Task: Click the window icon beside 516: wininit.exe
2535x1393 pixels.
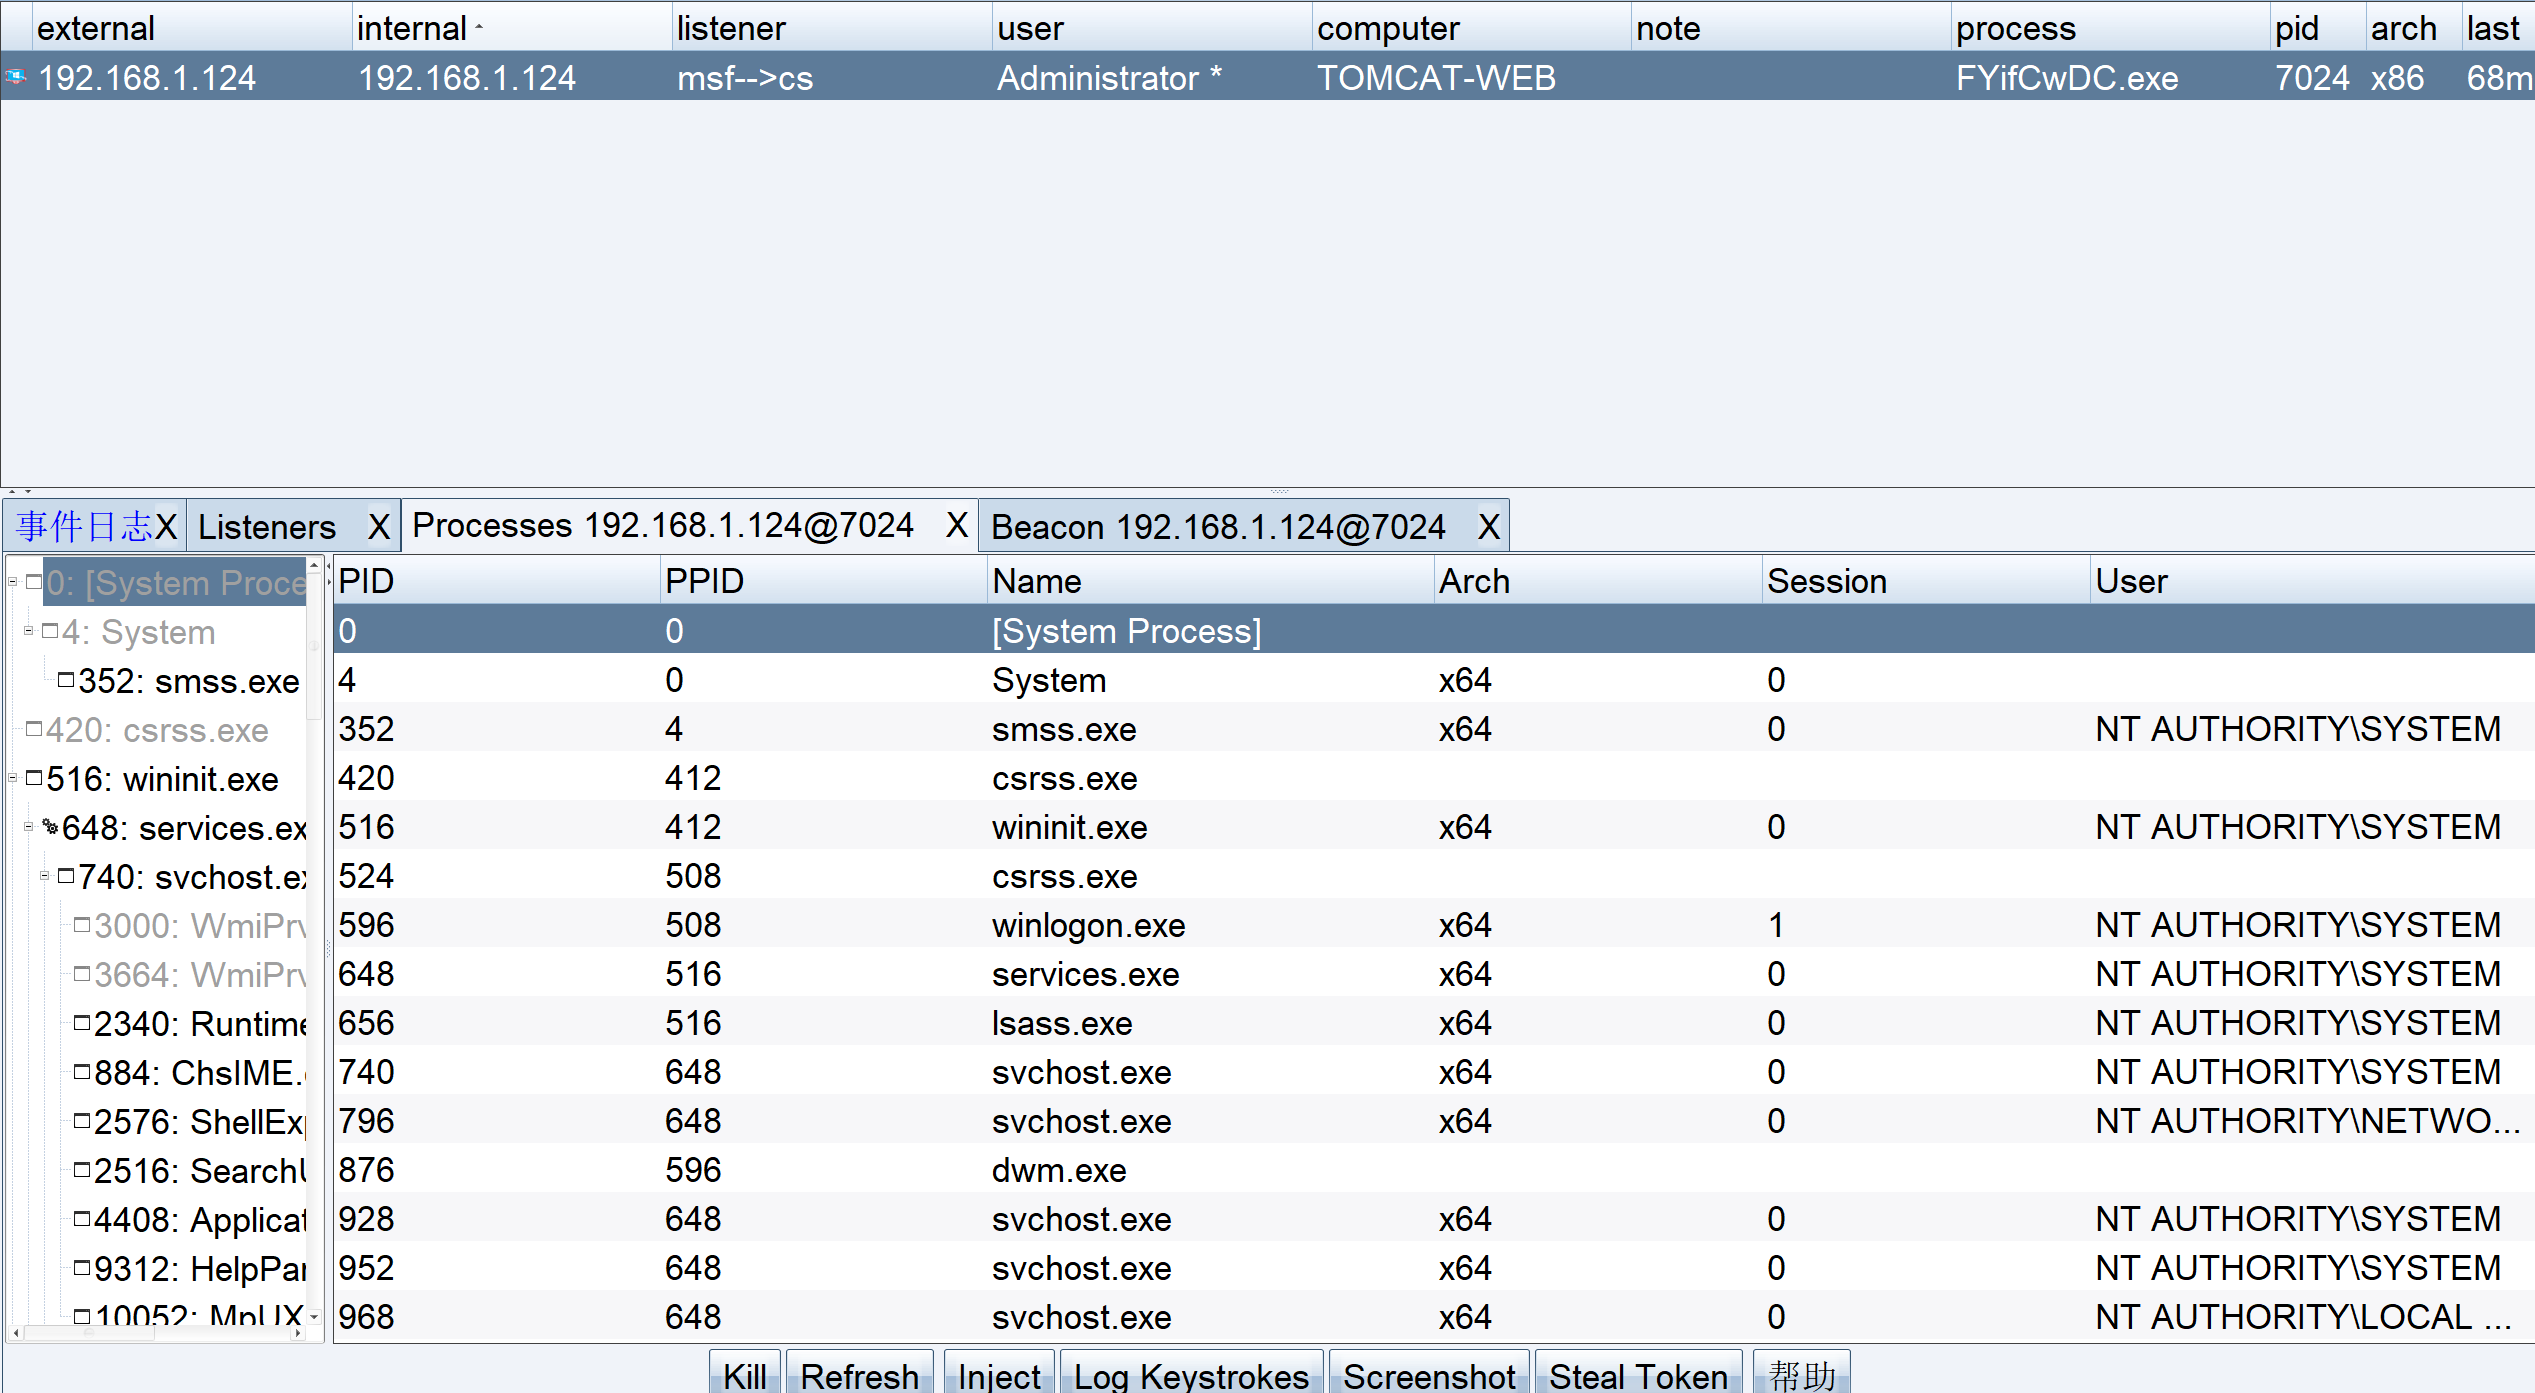Action: coord(34,778)
